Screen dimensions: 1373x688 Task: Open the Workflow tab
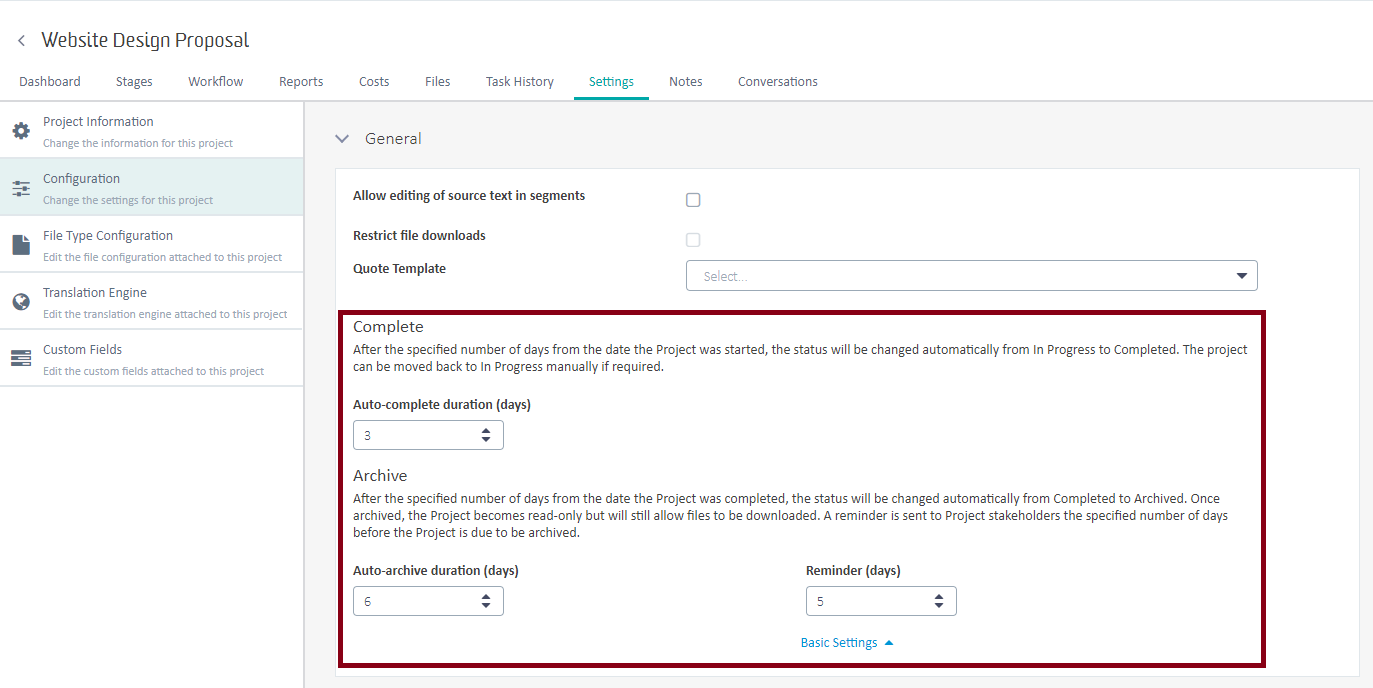click(x=216, y=82)
